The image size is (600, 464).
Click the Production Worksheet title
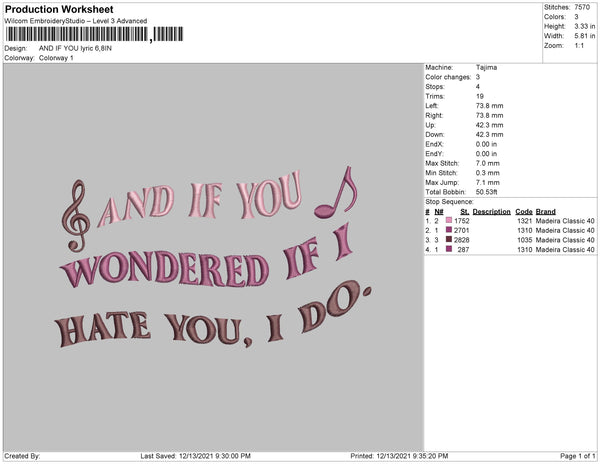[59, 9]
